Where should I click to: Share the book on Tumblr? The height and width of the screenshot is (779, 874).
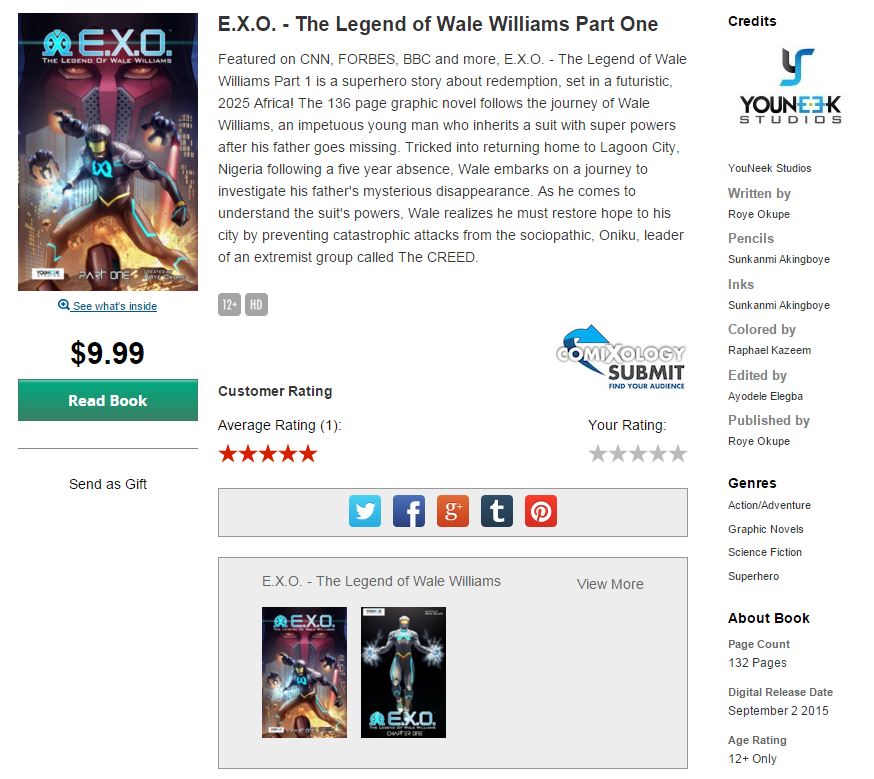coord(497,510)
